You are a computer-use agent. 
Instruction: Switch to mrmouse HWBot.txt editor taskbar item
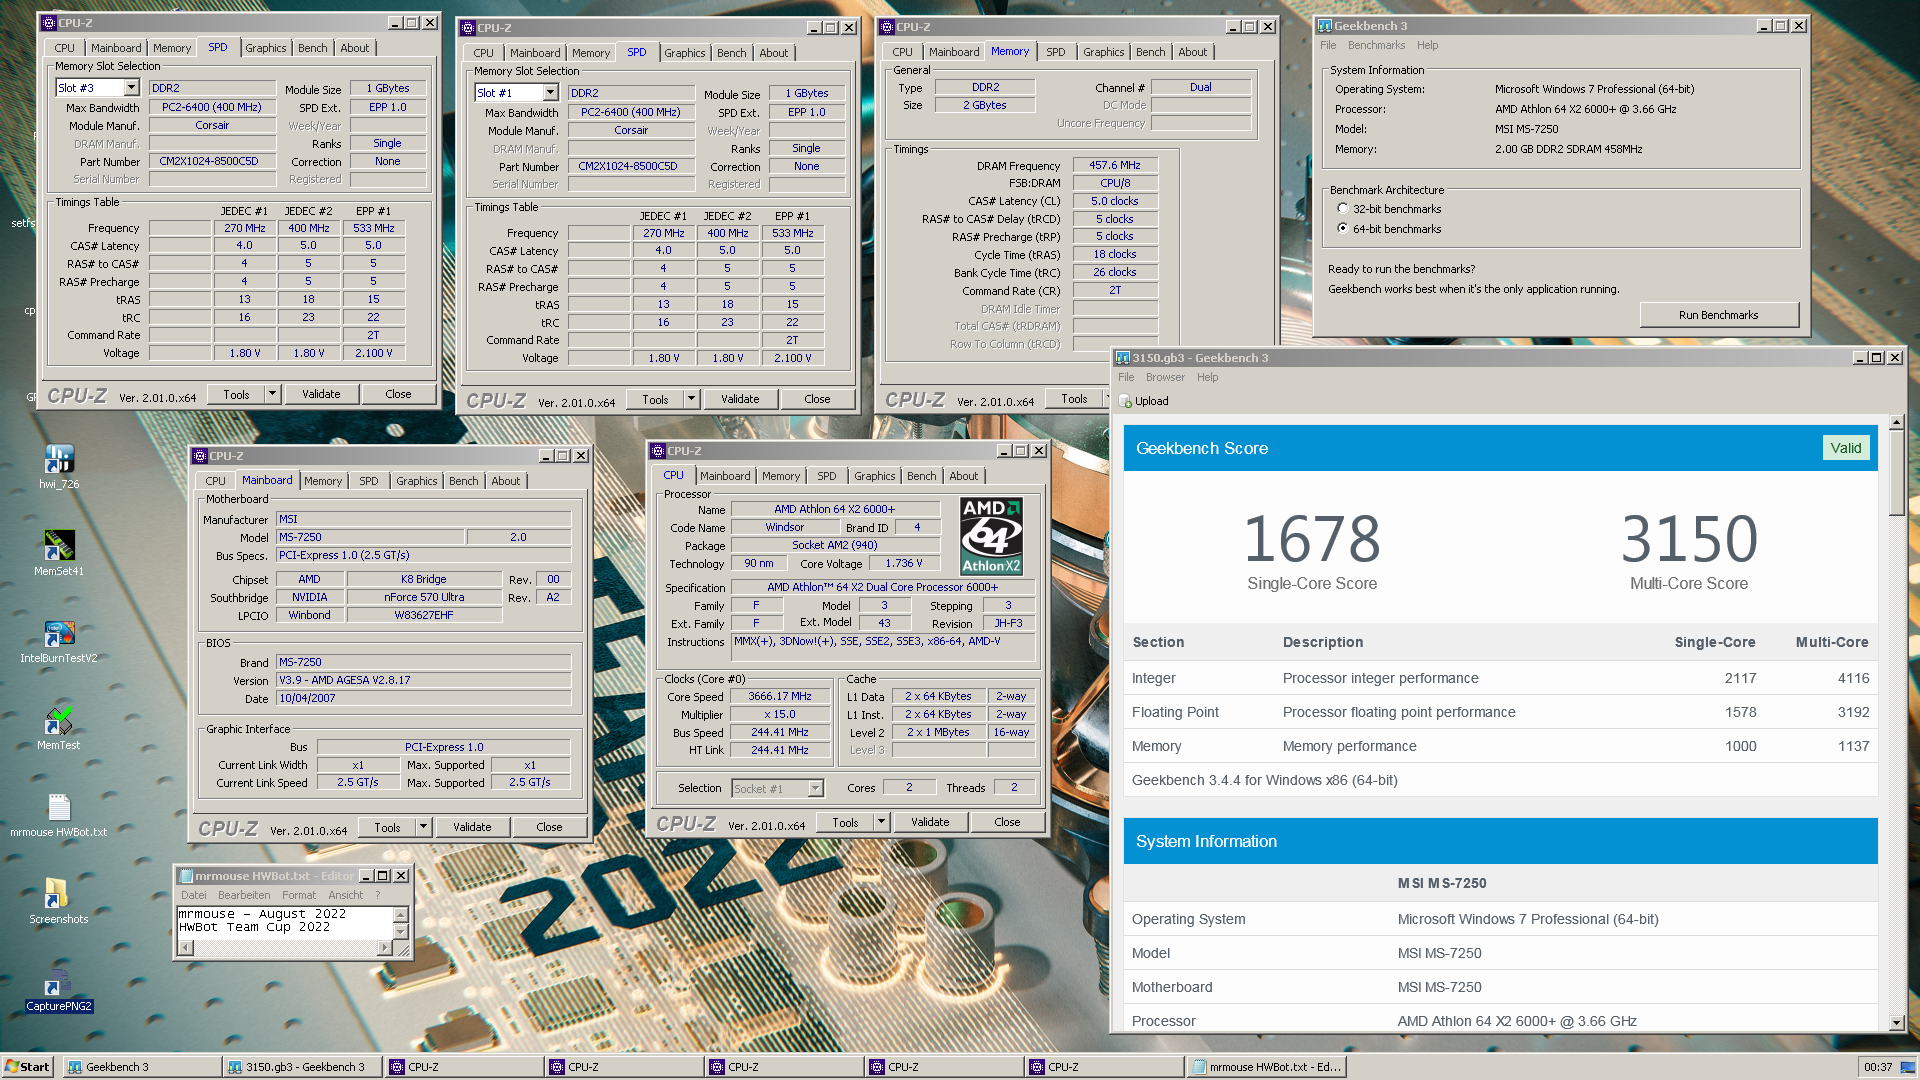tap(1267, 1067)
